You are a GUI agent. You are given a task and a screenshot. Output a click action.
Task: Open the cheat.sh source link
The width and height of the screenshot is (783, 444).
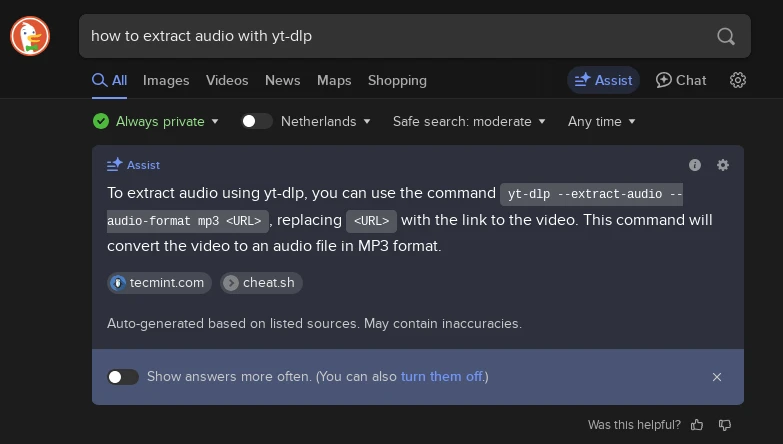(261, 283)
